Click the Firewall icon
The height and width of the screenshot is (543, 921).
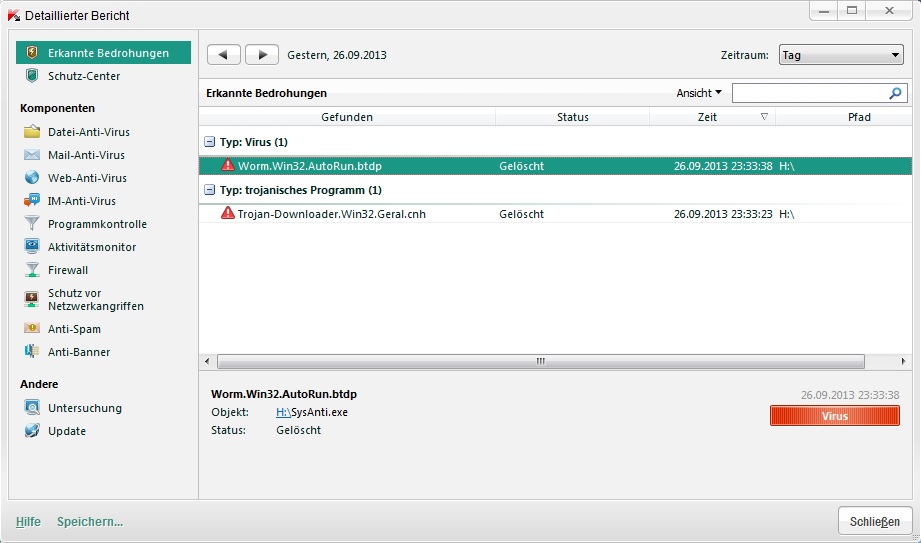point(32,270)
